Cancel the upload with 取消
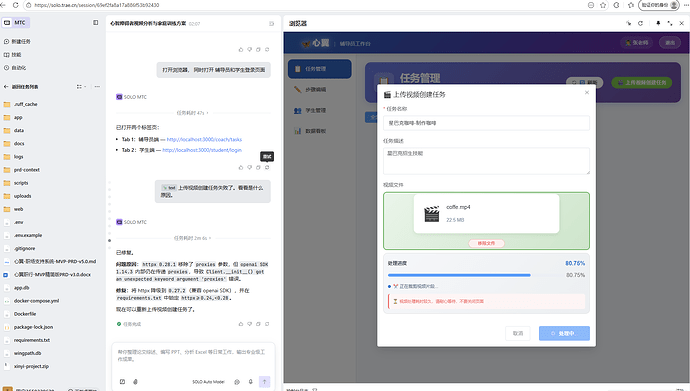 point(518,333)
